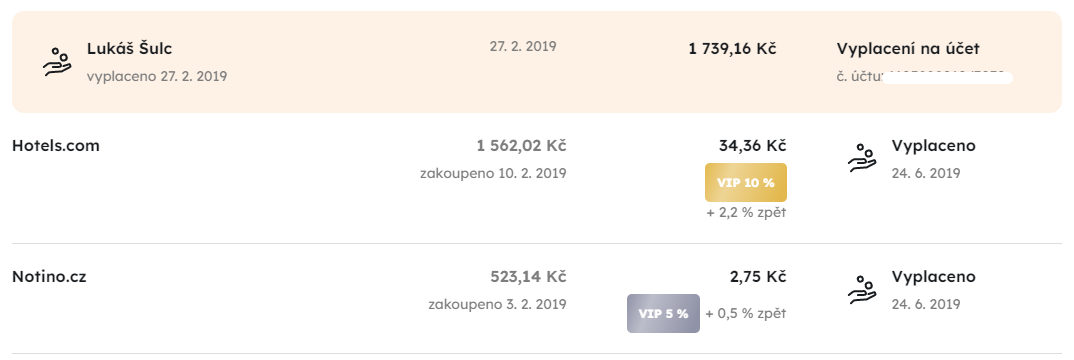Click the hidden account number field
1074x360 pixels.
947,77
